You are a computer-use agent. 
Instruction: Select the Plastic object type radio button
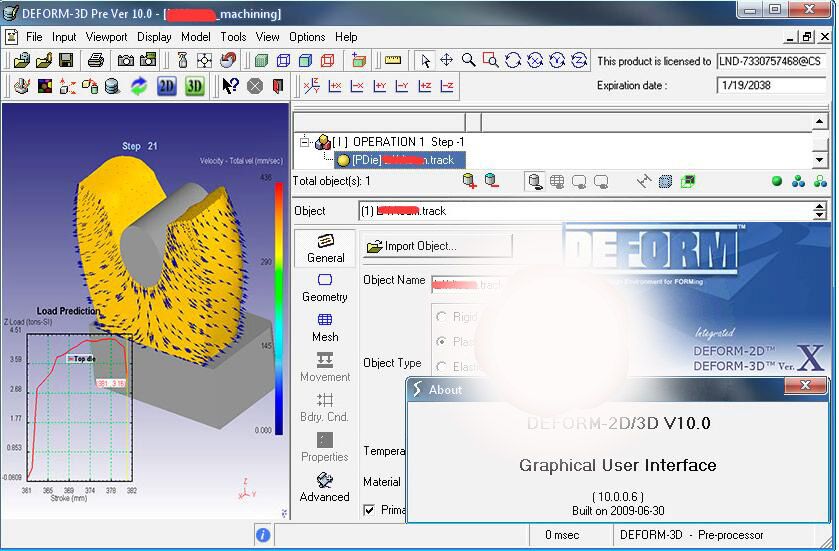point(441,342)
